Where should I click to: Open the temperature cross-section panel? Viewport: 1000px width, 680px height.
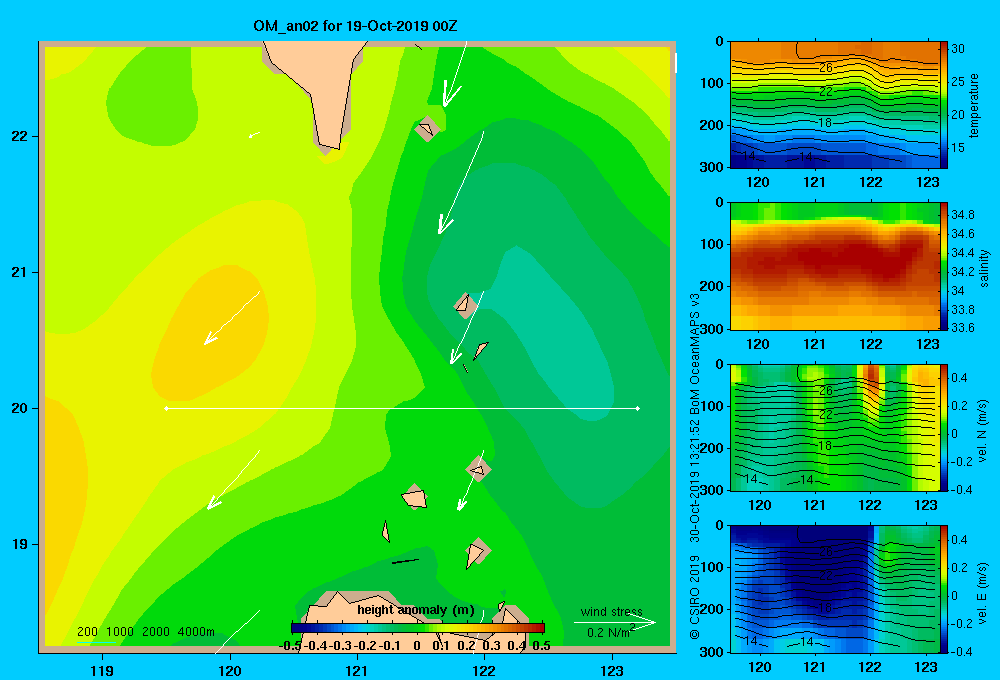834,105
